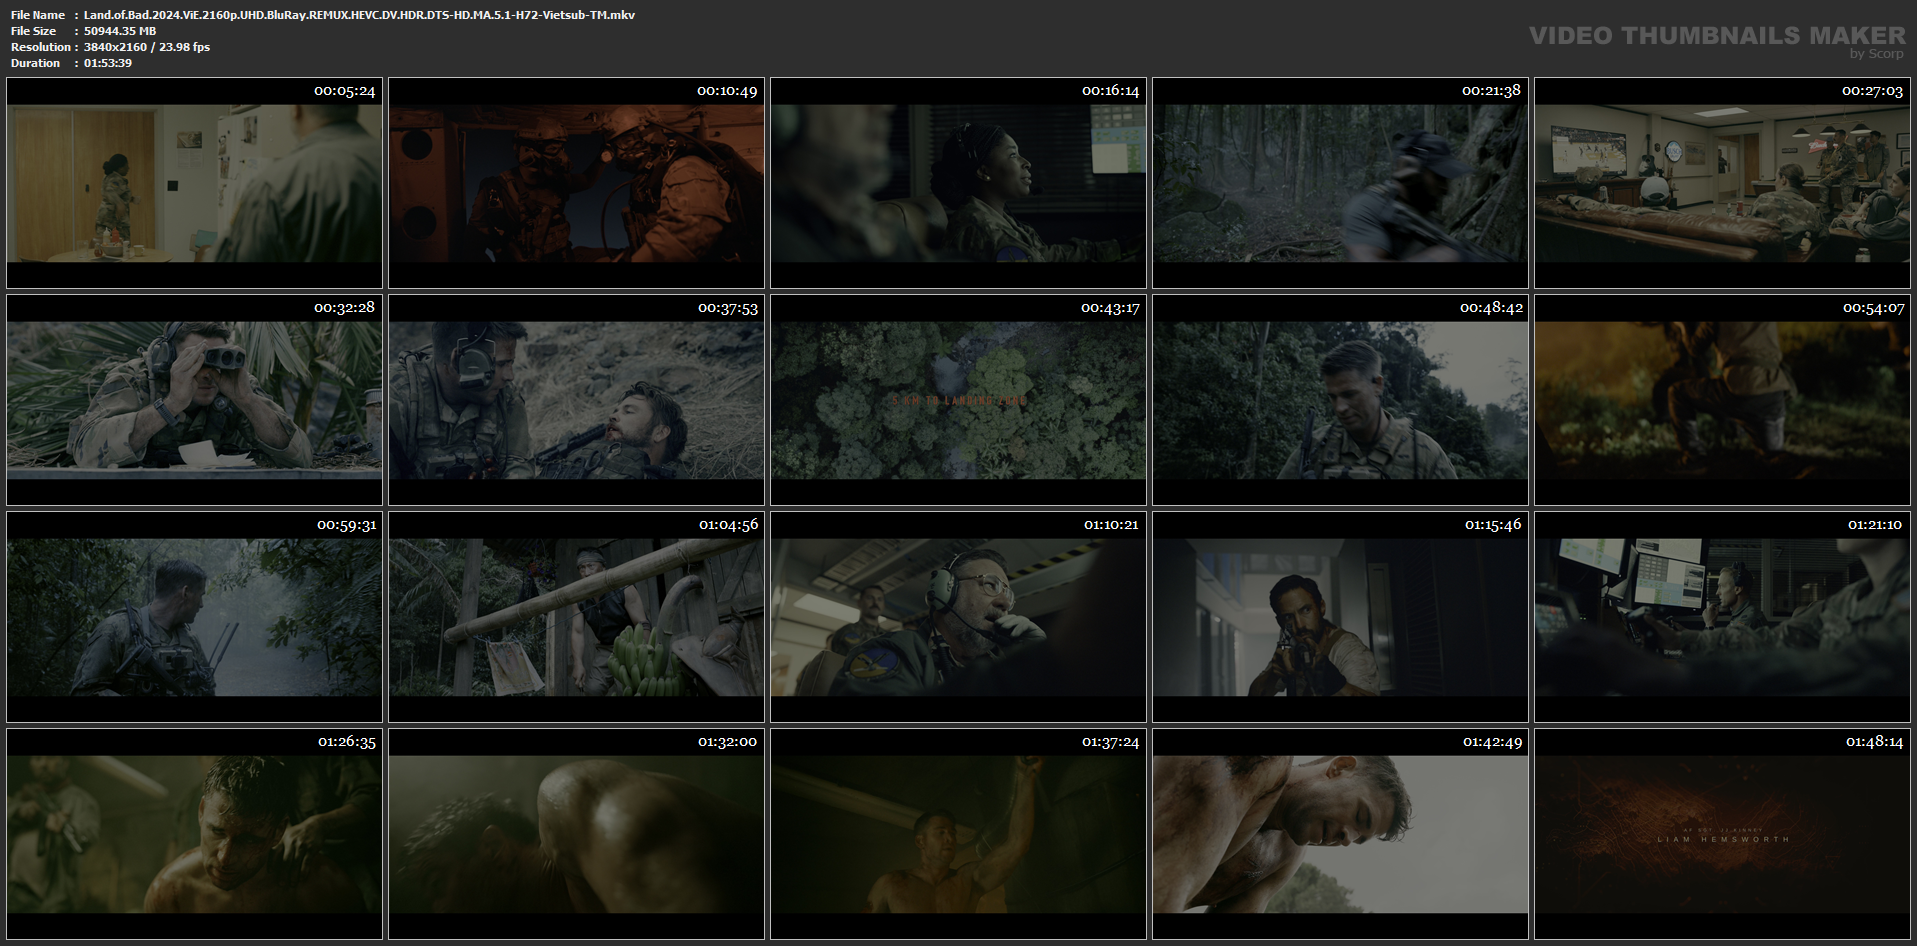Viewport: 1917px width, 946px height.
Task: Select the thumbnail at 00:05:24
Action: click(x=194, y=183)
